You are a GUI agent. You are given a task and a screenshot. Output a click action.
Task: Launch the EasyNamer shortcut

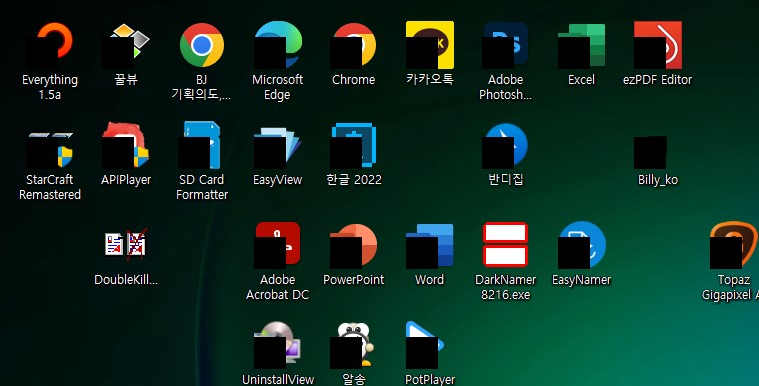coord(582,246)
